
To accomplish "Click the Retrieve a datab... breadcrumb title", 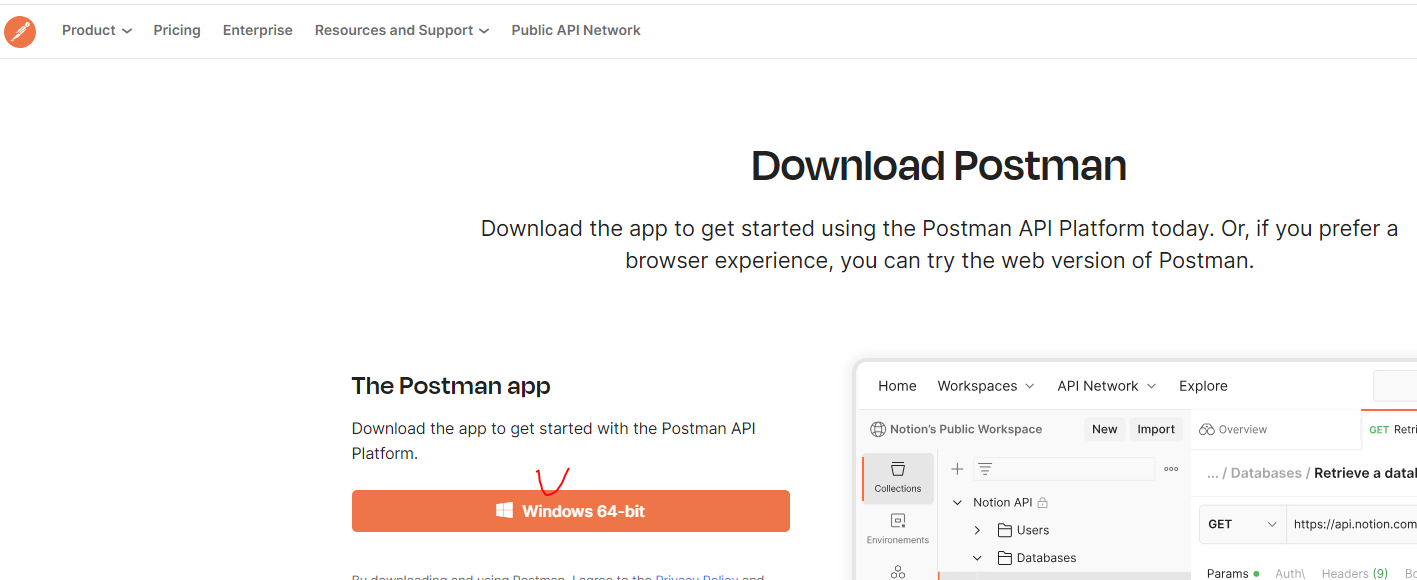I will click(1365, 473).
